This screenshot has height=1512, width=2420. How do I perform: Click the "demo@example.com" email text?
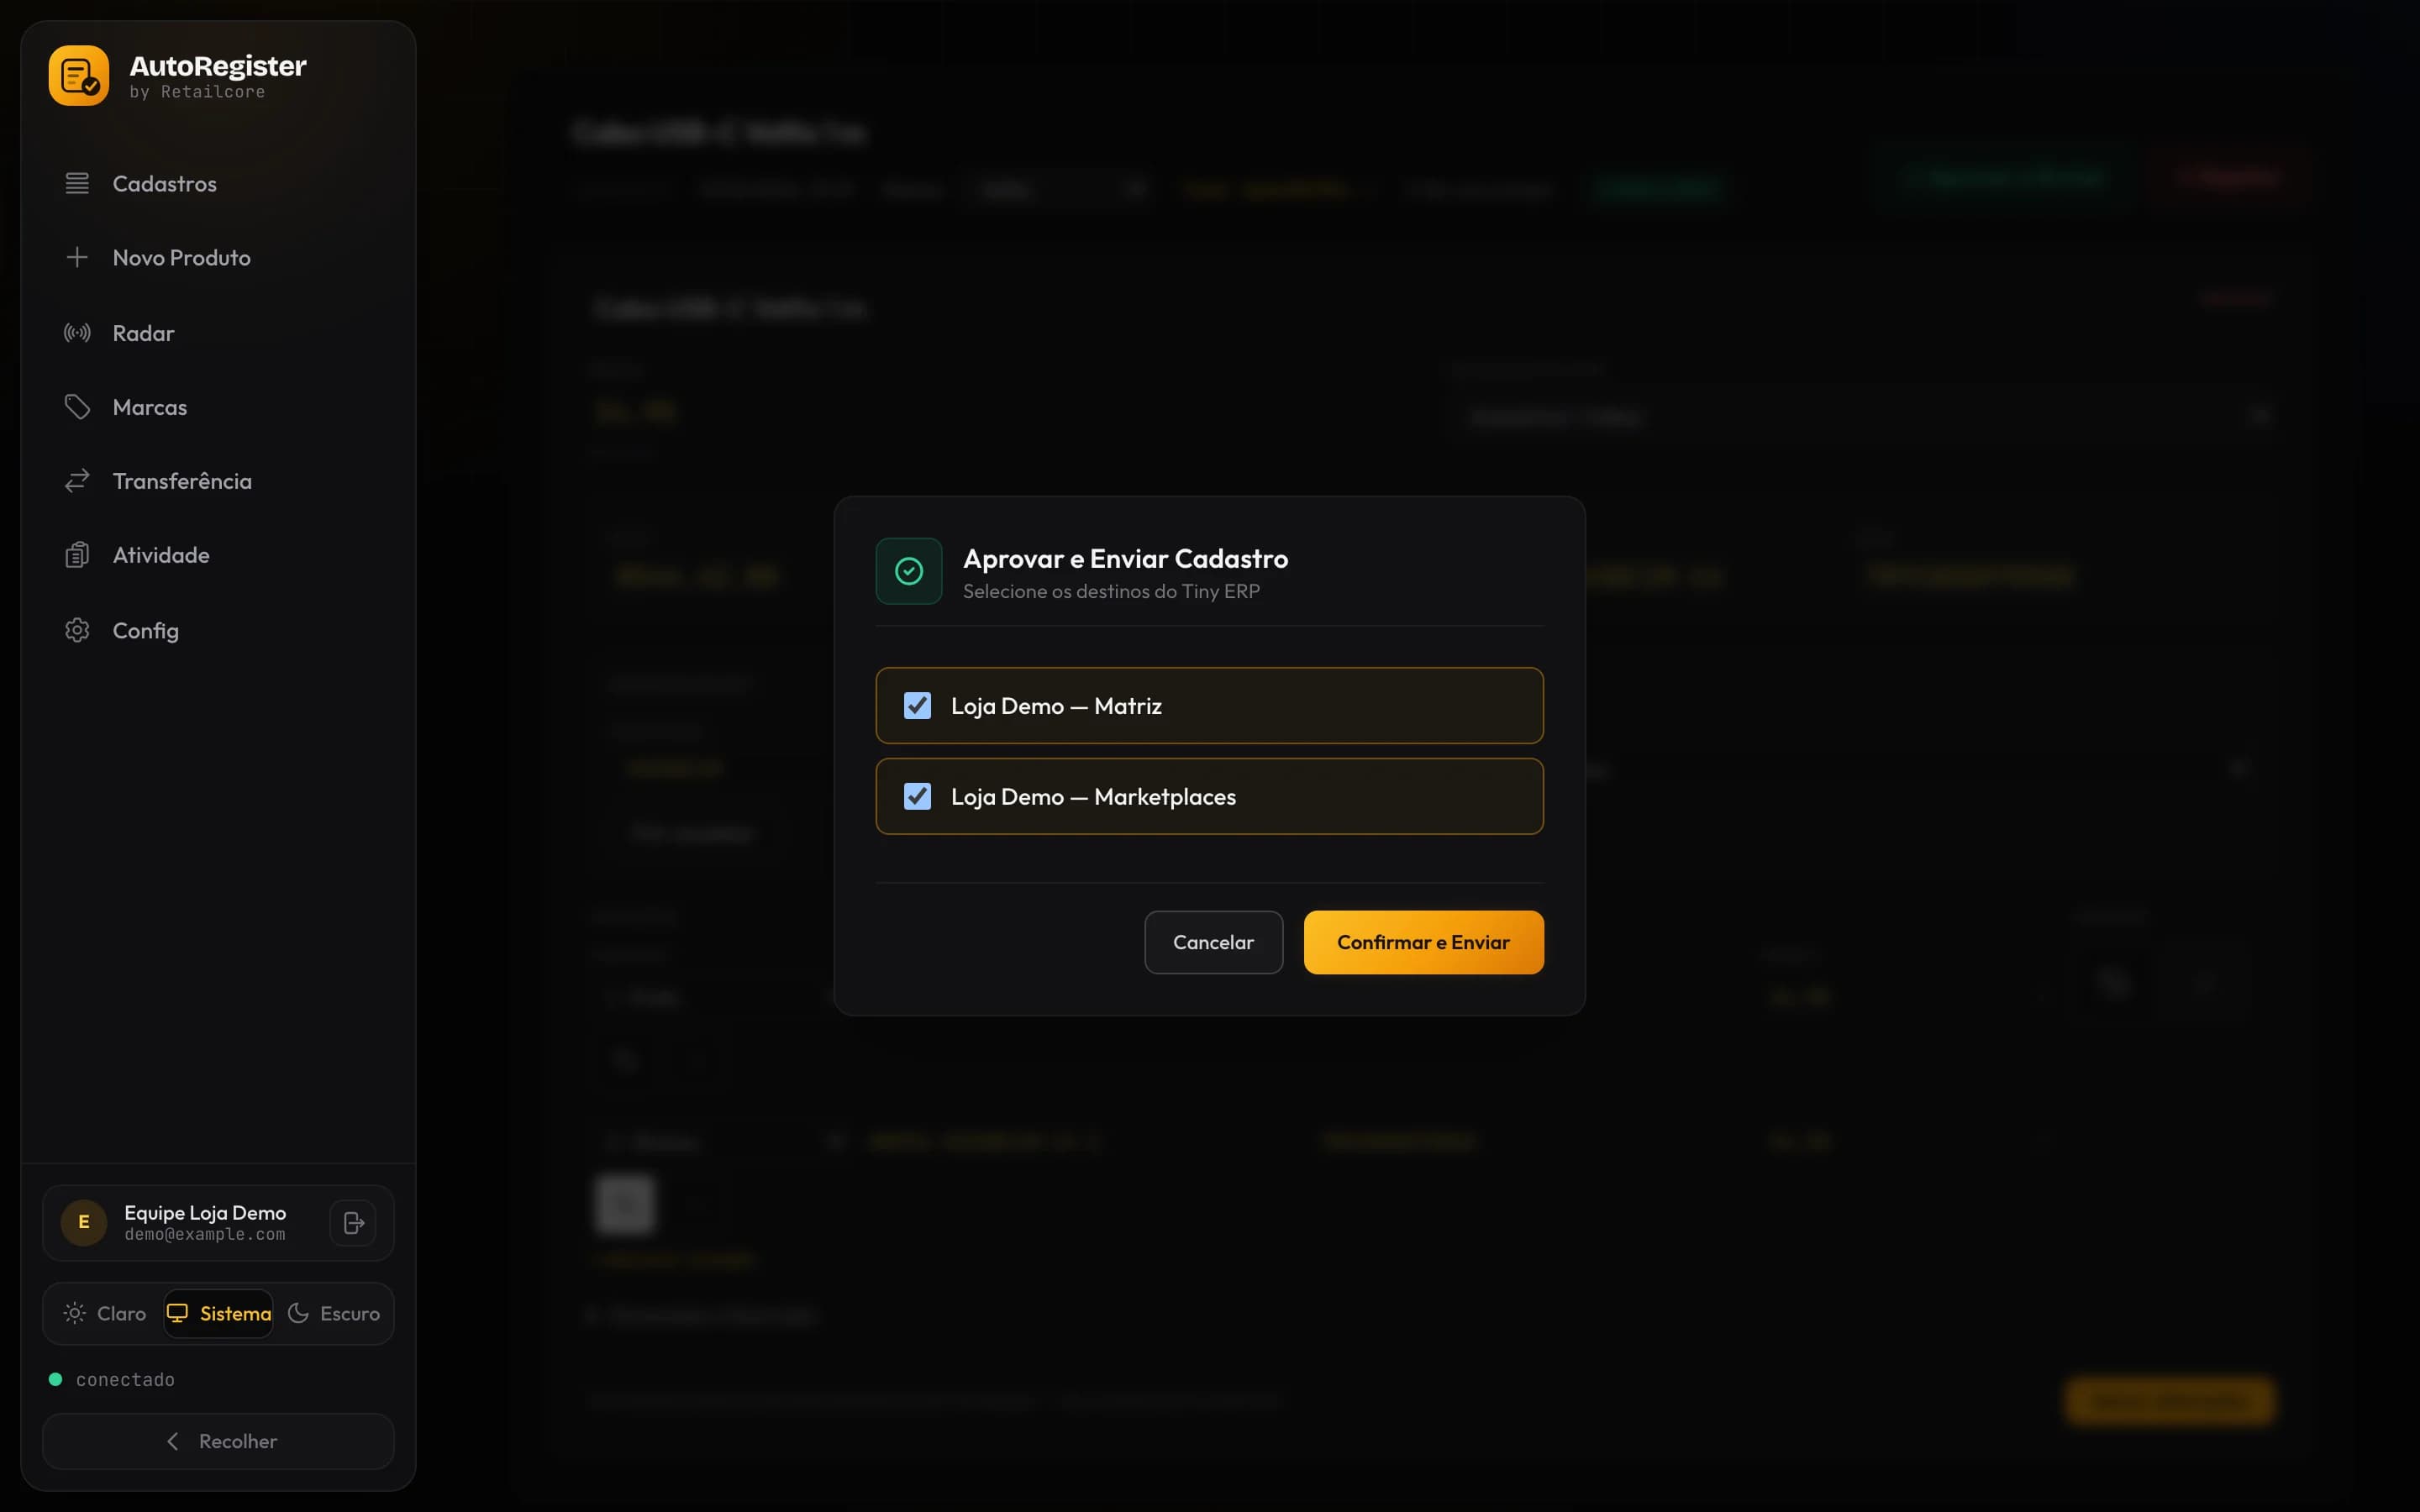(x=205, y=1235)
